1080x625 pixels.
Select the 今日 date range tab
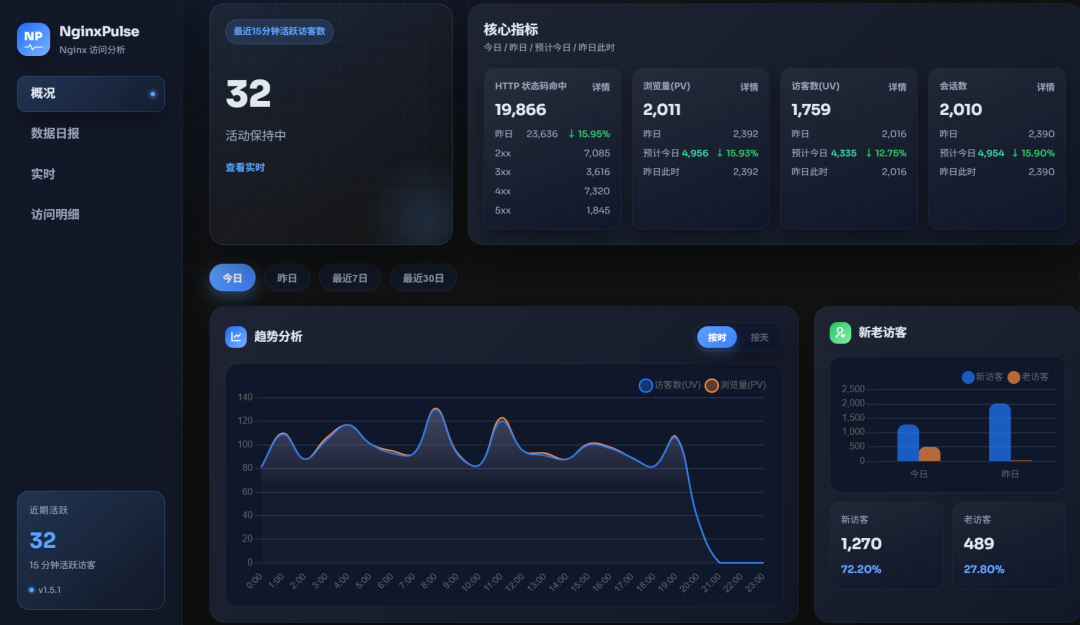click(x=232, y=278)
